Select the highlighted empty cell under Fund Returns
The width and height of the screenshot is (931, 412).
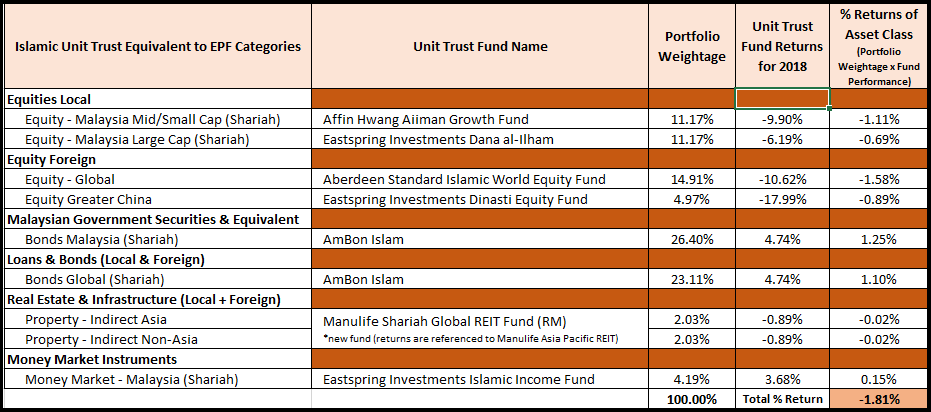click(x=783, y=99)
